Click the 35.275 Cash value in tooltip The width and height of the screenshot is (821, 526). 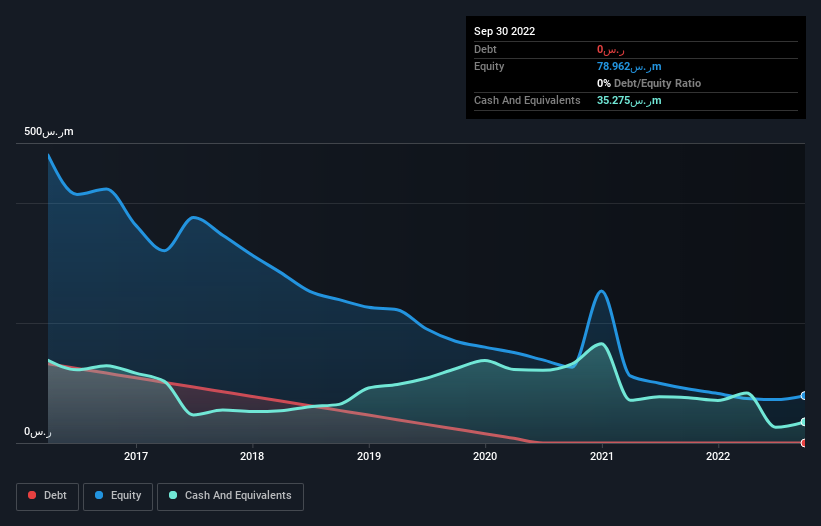point(629,100)
